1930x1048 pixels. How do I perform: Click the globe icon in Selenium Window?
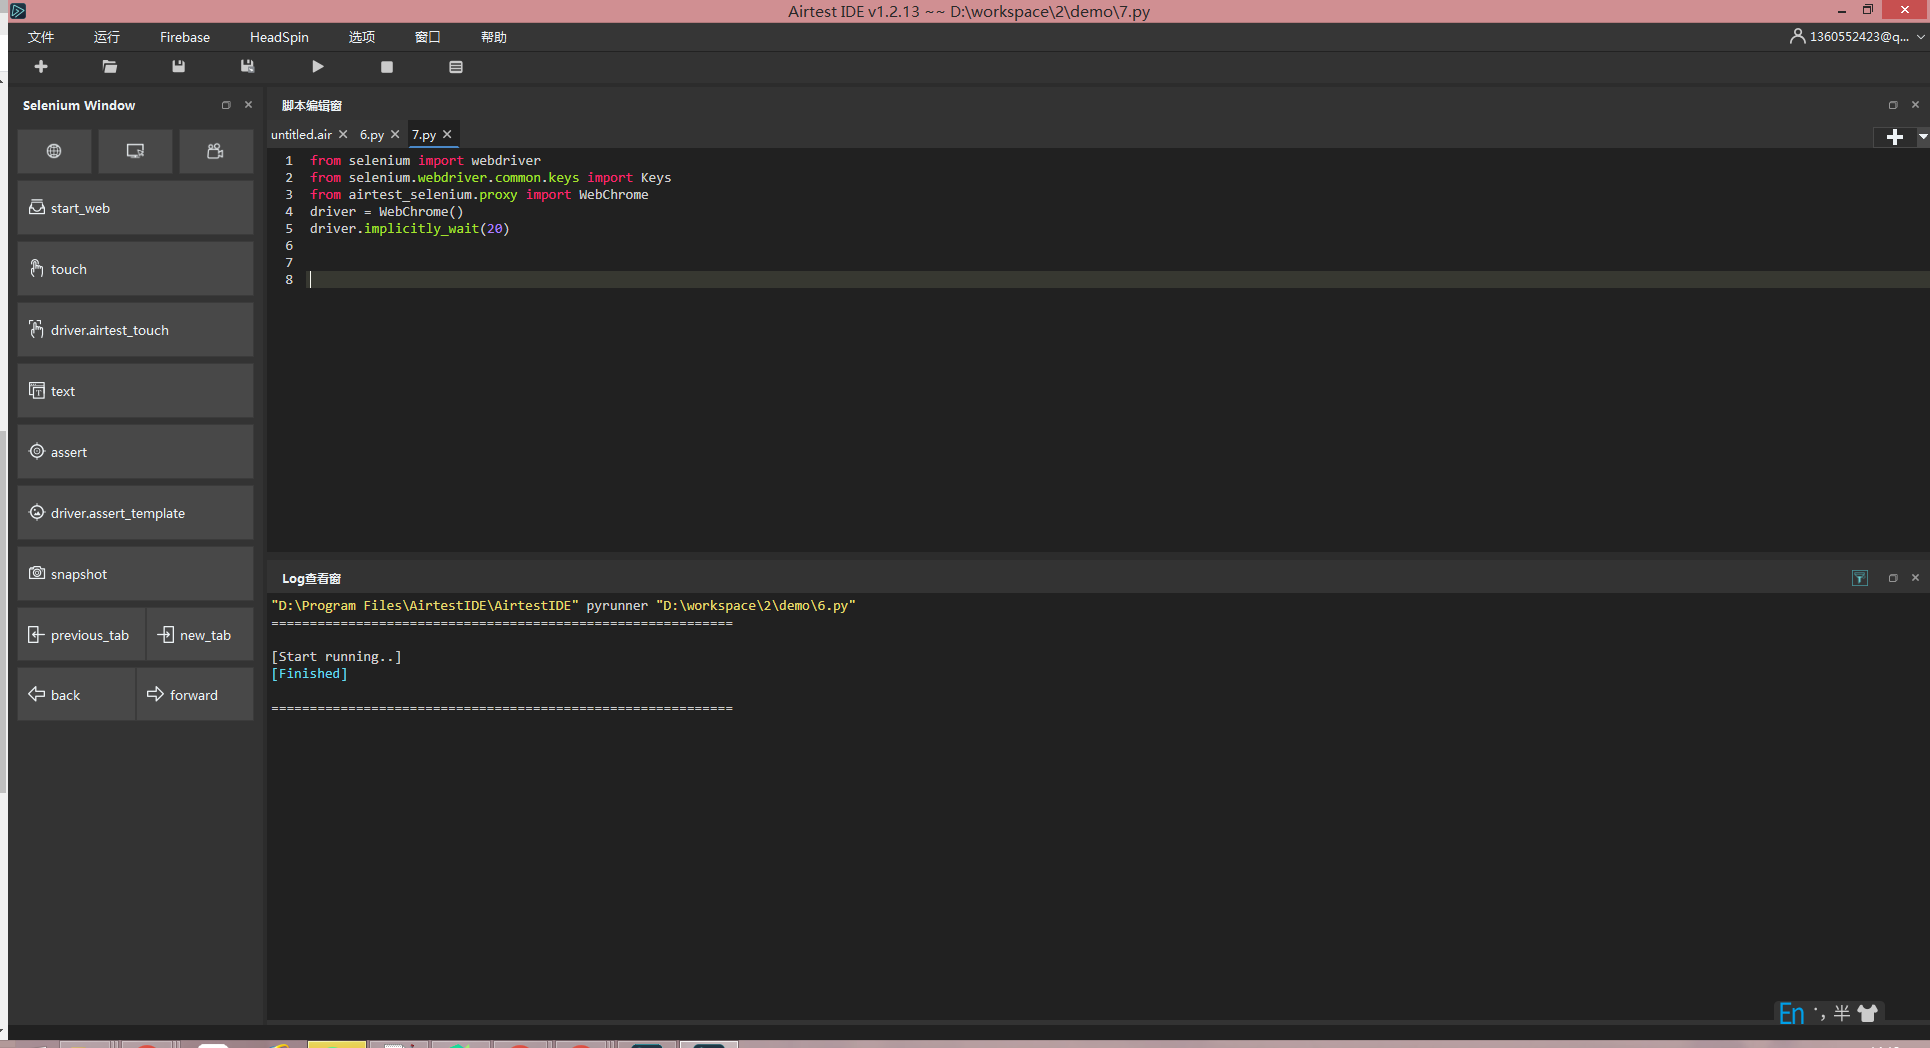pos(54,151)
